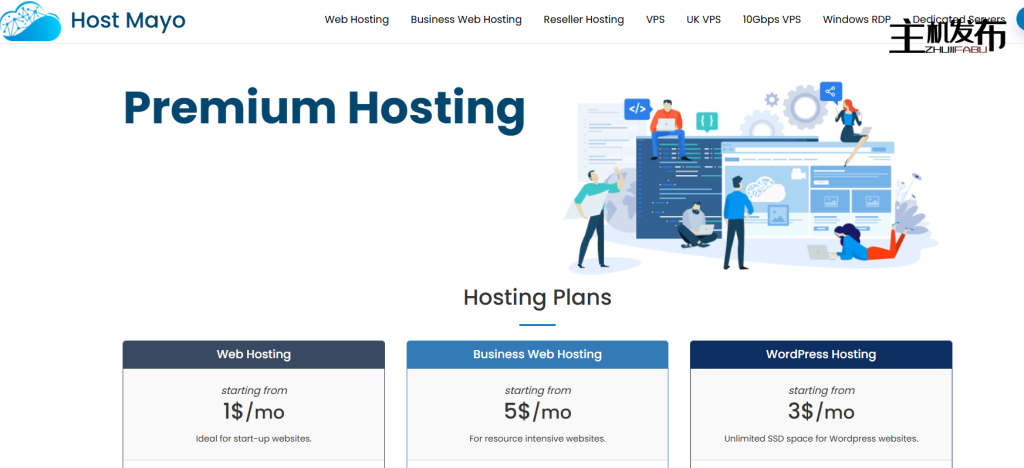1024x468 pixels.
Task: Click the hero illustration of developers
Action: 751,177
